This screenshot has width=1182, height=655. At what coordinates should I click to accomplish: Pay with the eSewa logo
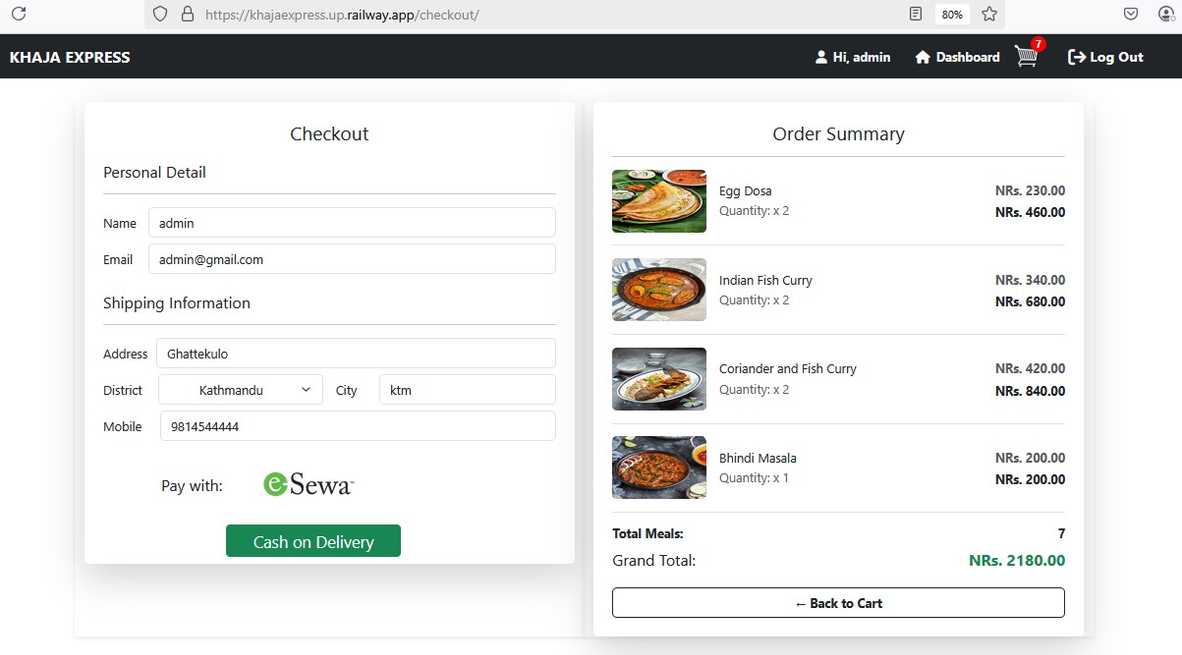pyautogui.click(x=308, y=485)
